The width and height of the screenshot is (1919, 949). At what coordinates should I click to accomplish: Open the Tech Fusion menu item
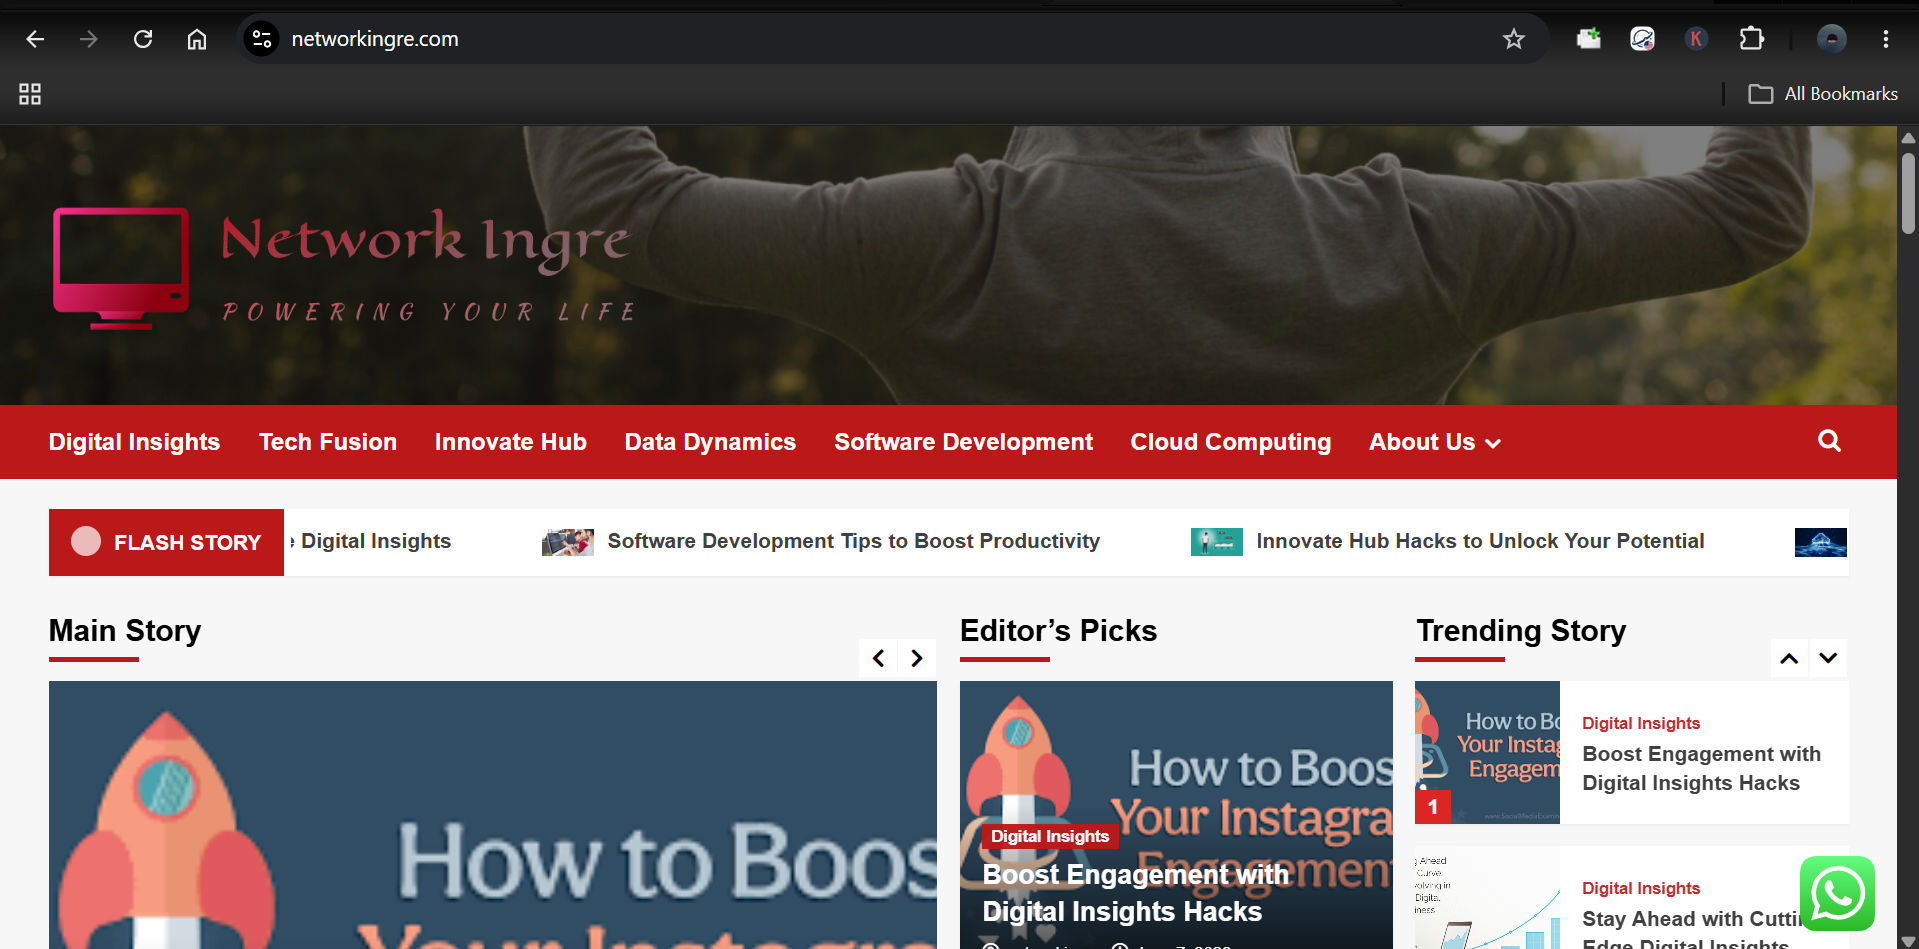tap(328, 442)
